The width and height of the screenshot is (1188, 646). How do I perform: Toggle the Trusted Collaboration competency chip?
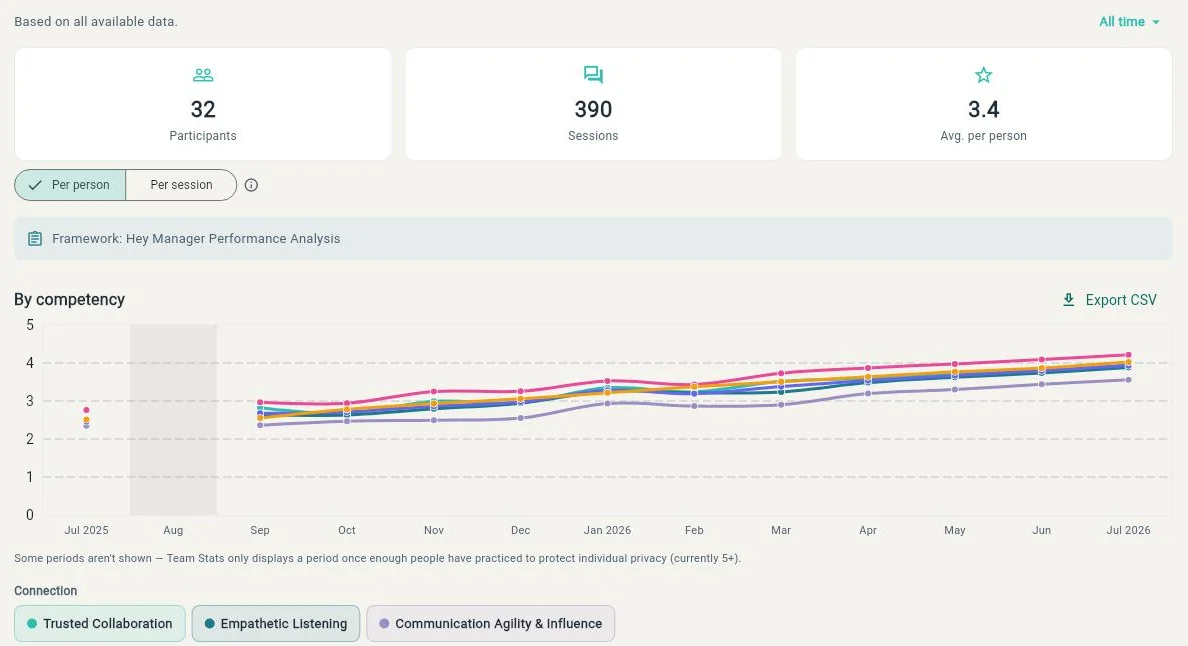click(x=100, y=623)
